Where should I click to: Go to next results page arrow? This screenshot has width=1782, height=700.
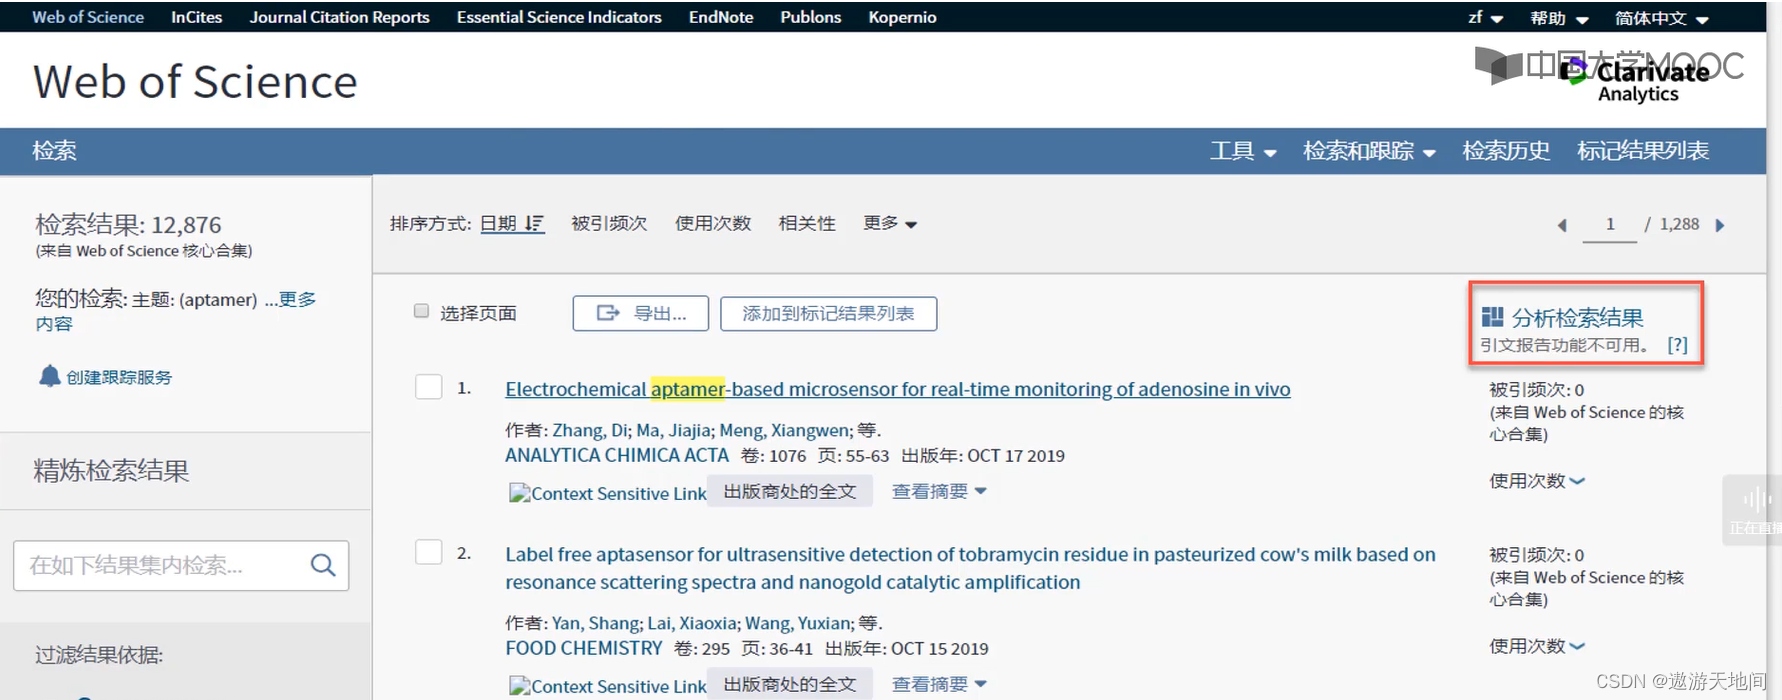1720,225
